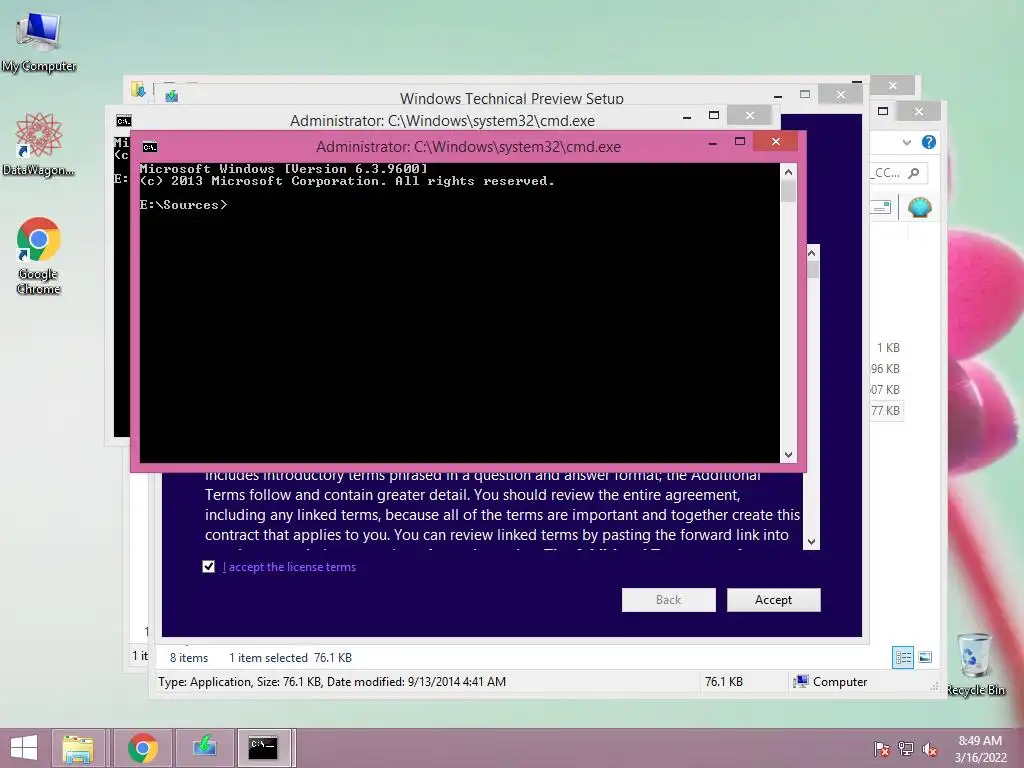1024x768 pixels.
Task: Minimize the back cmd.exe window
Action: click(686, 116)
